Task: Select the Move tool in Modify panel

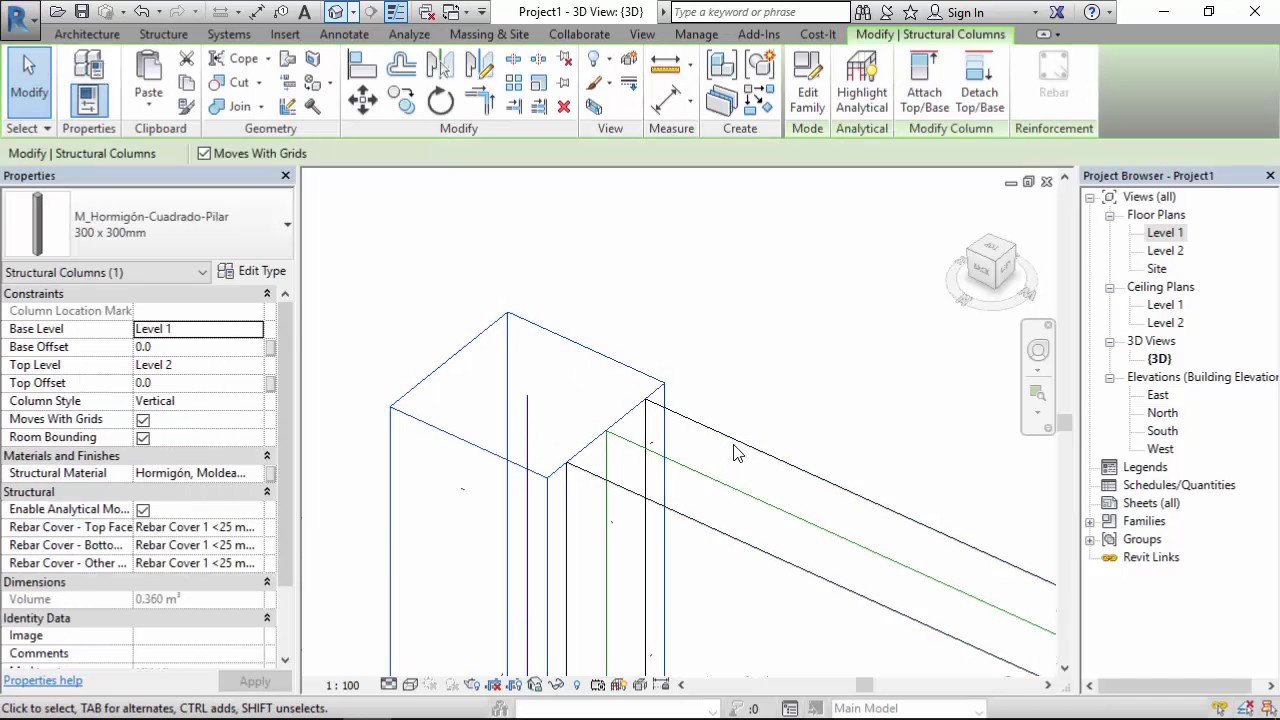Action: [362, 101]
